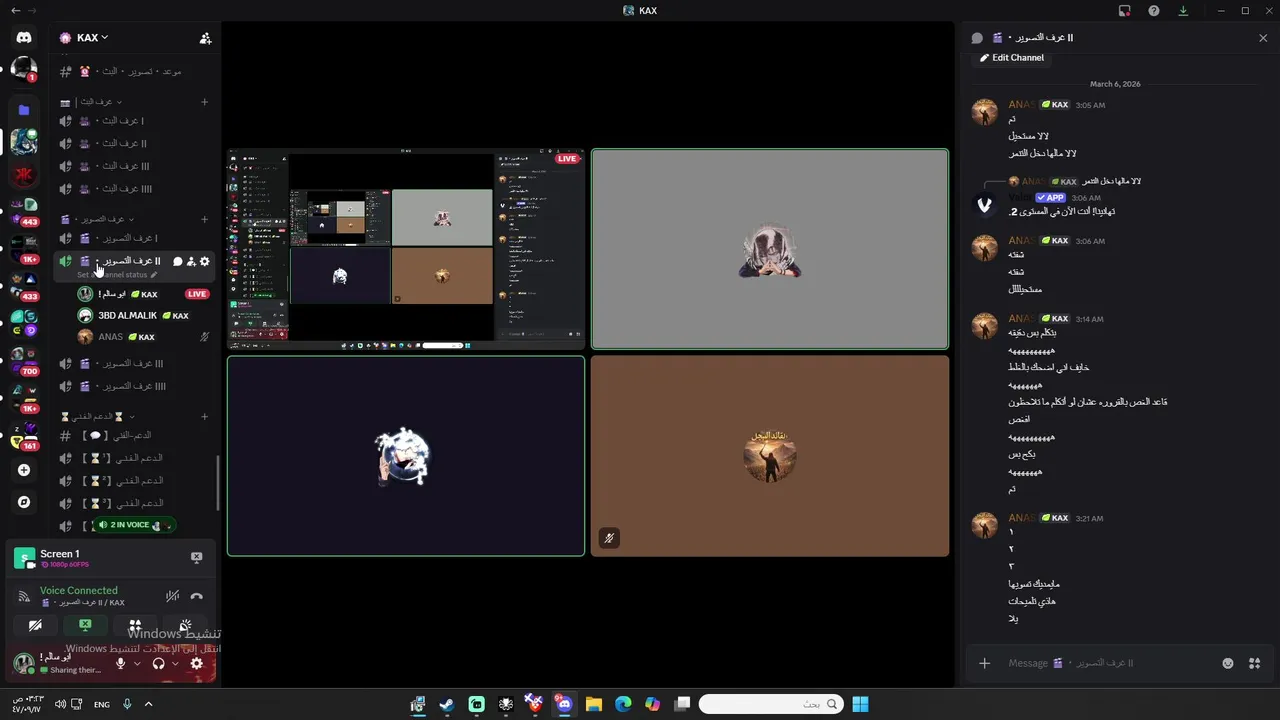Select the dark navy participant tile
The height and width of the screenshot is (720, 1280).
pyautogui.click(x=405, y=456)
